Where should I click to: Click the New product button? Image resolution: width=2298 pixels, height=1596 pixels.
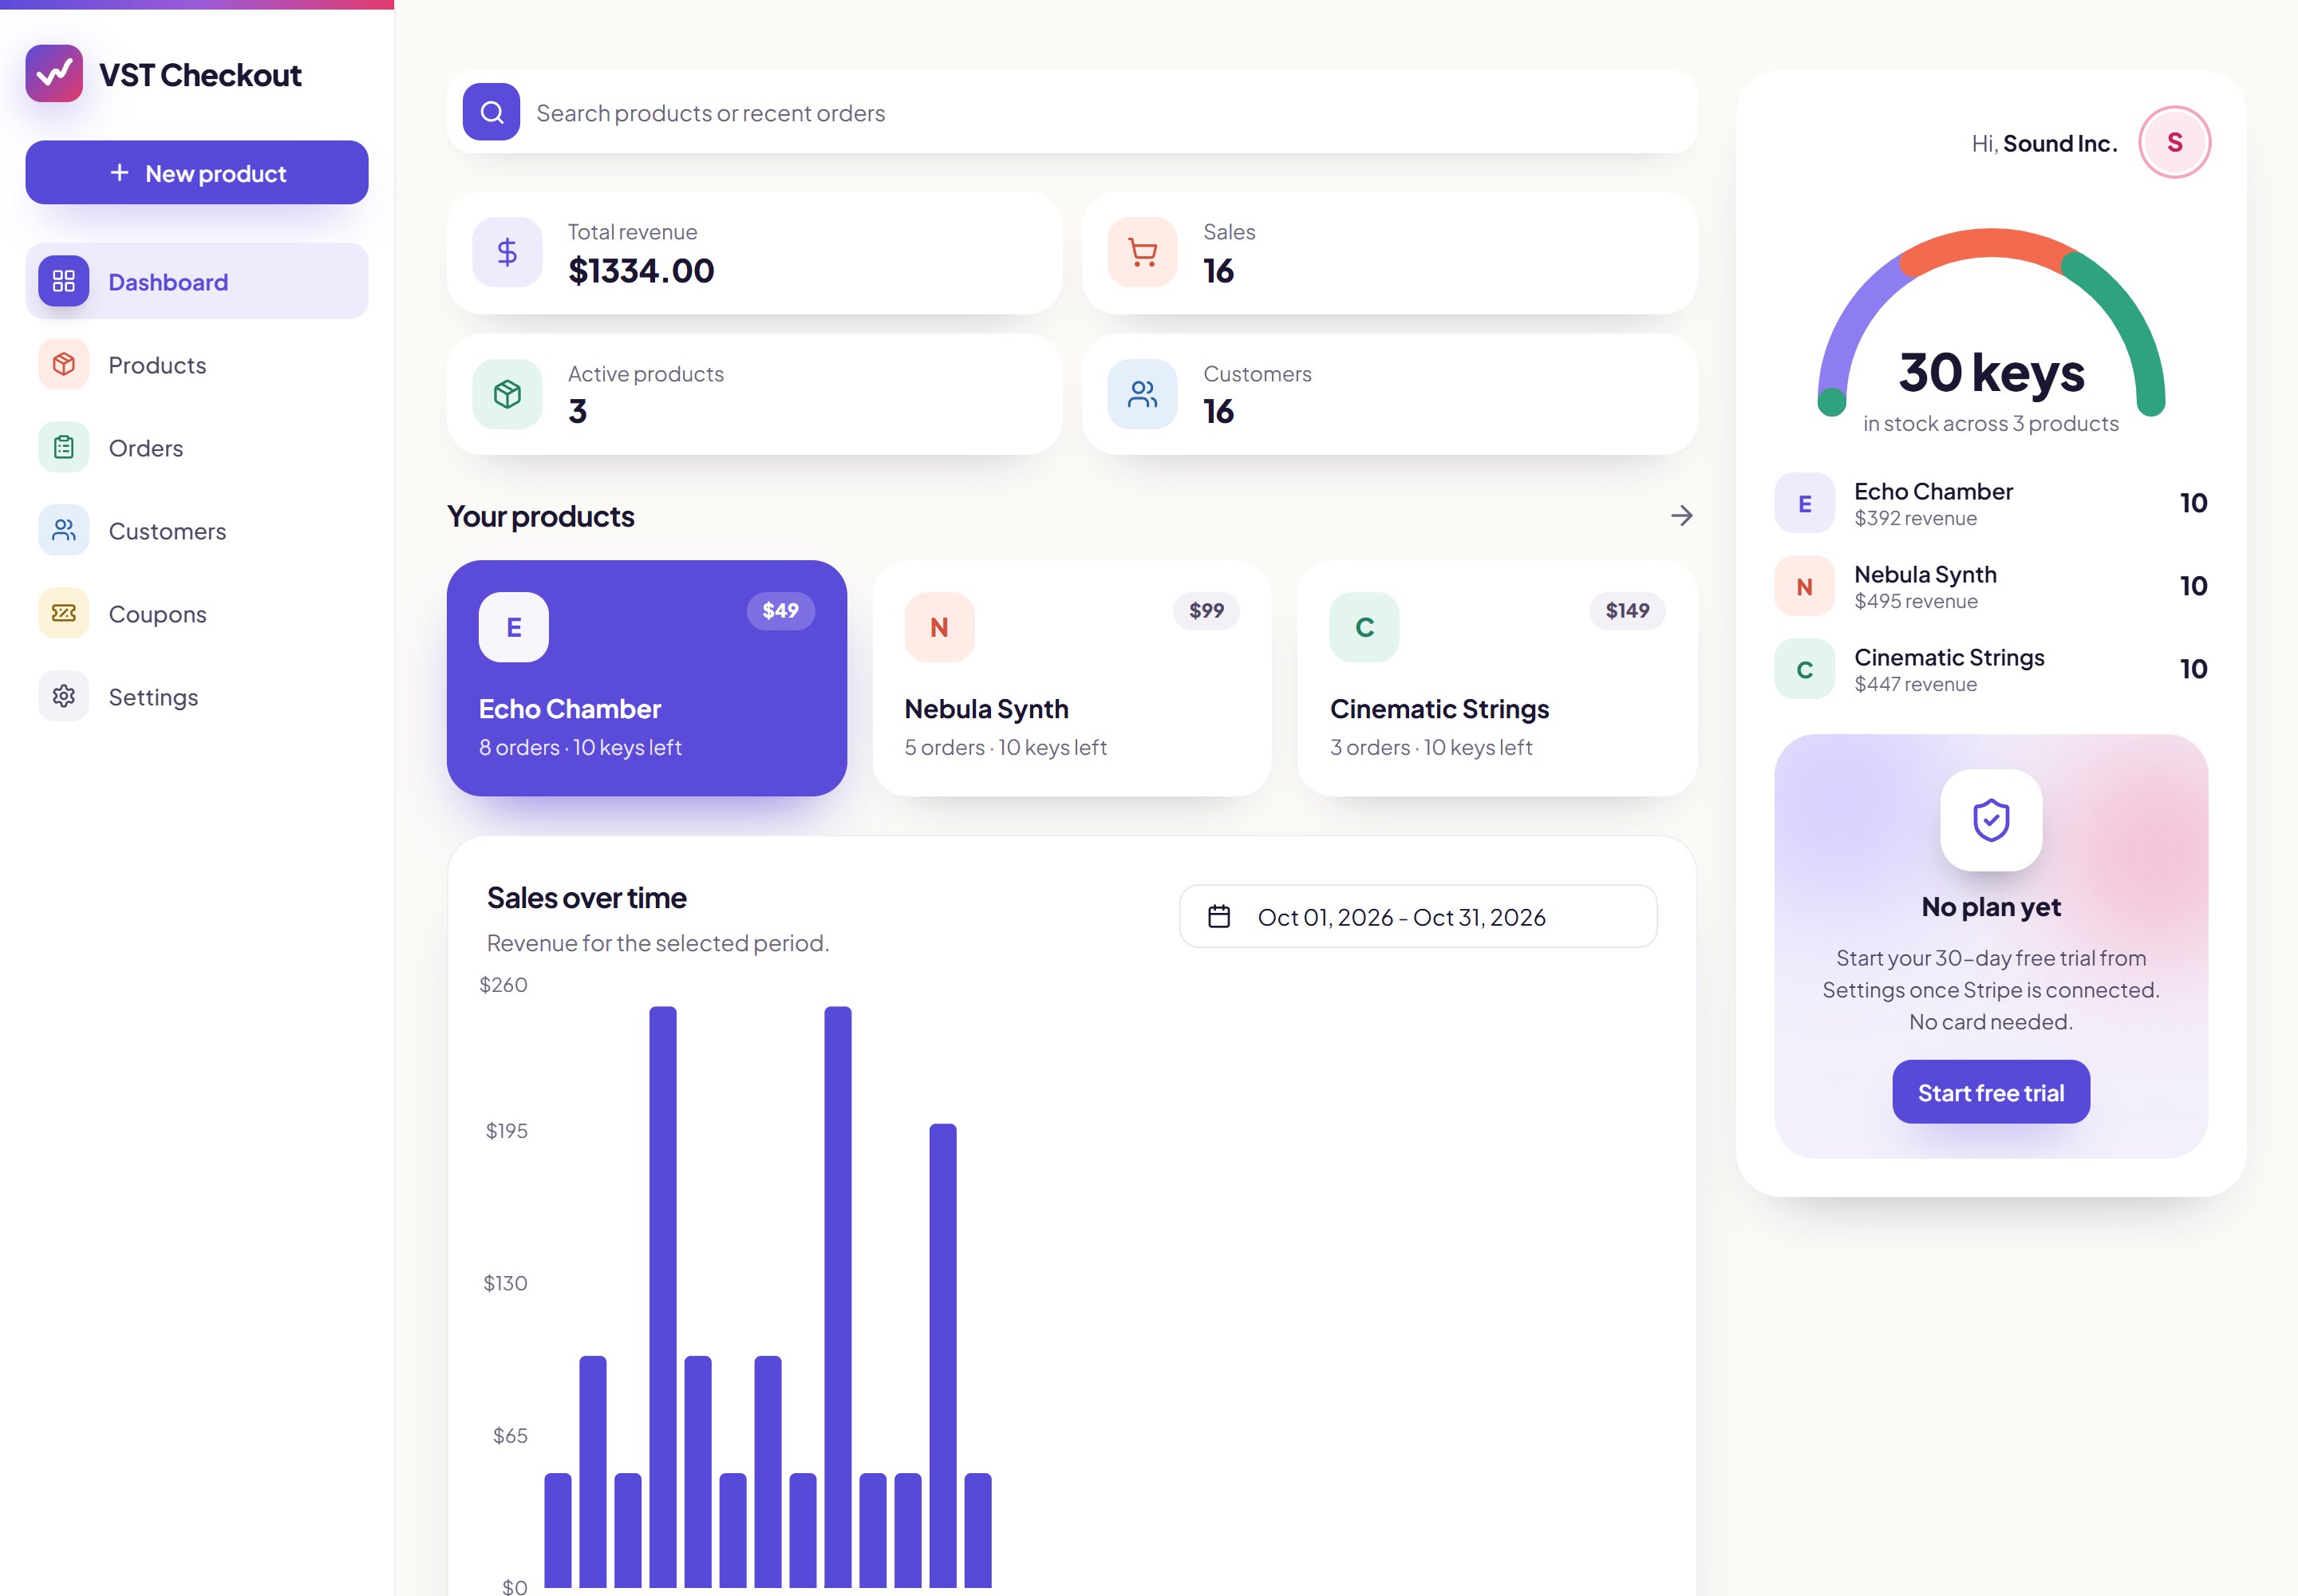pos(197,172)
